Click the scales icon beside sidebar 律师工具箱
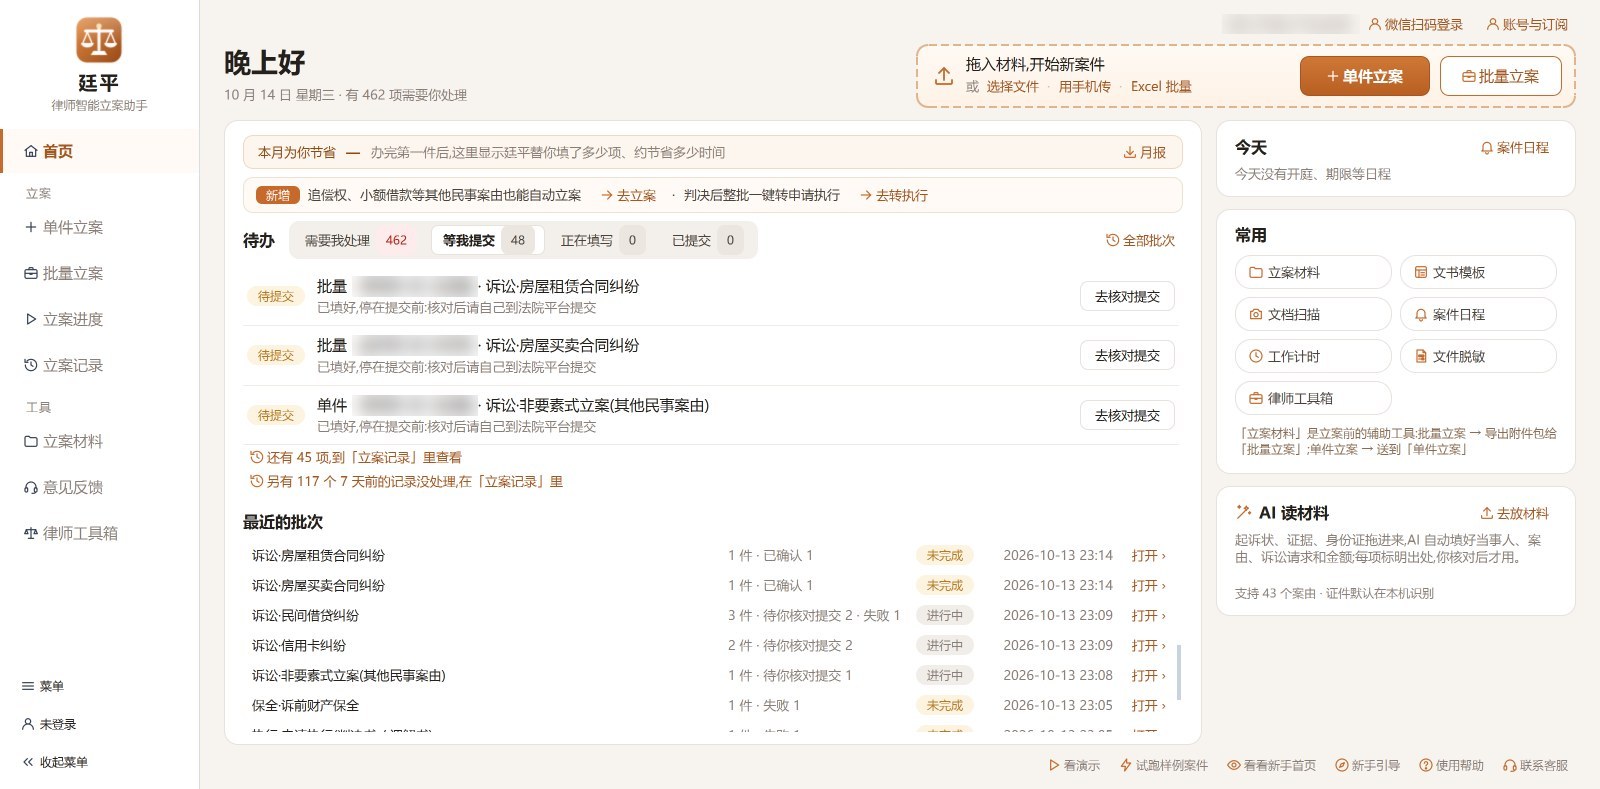The width and height of the screenshot is (1600, 789). [x=31, y=533]
